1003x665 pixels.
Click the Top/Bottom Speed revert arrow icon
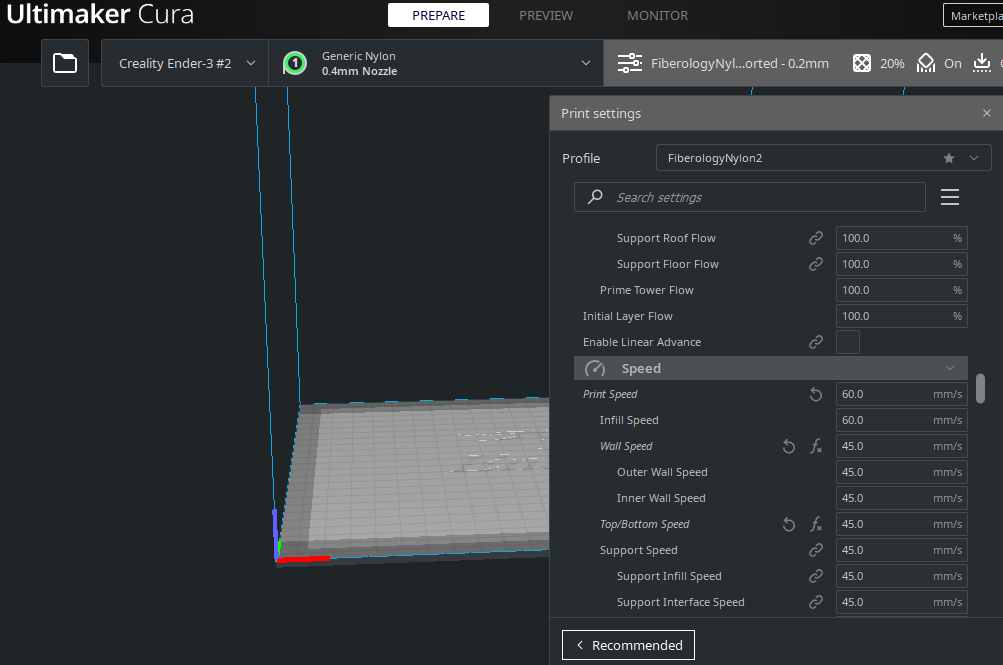click(789, 524)
